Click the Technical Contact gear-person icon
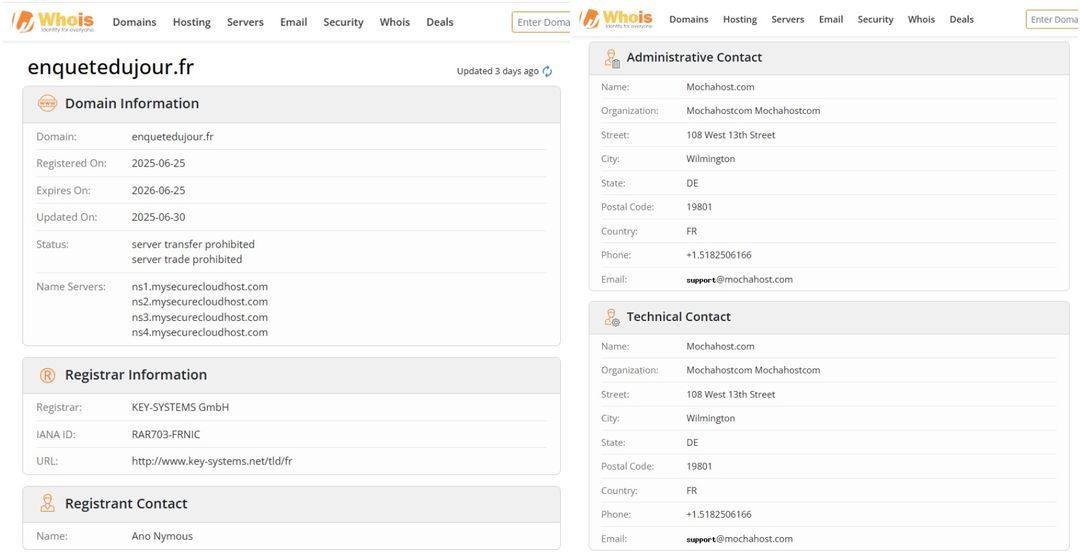The image size is (1080, 557). coord(612,317)
